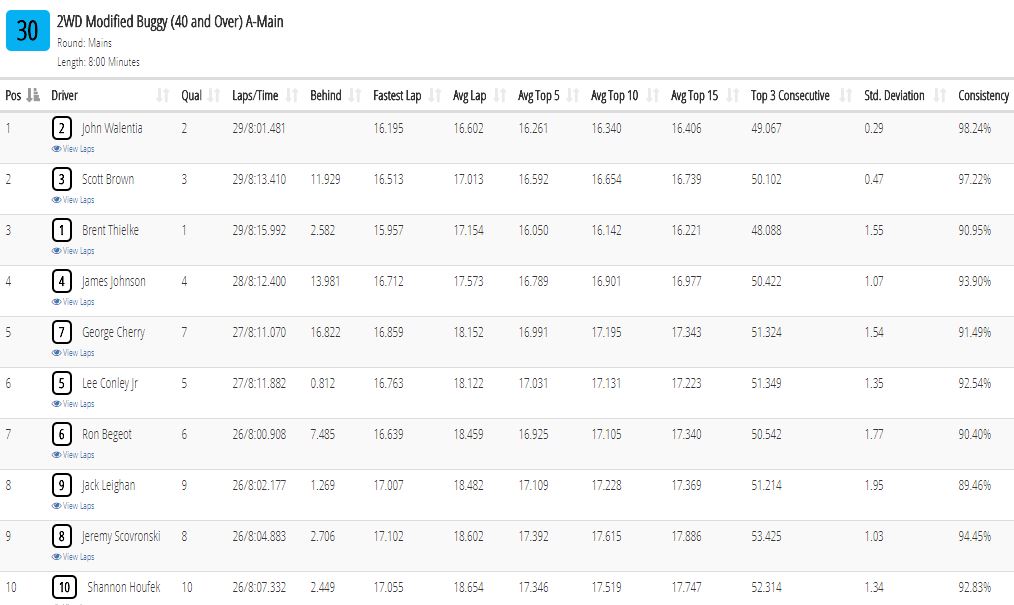Click the Length: 8:00 Minutes text
Viewport: 1014px width, 605px height.
[98, 62]
